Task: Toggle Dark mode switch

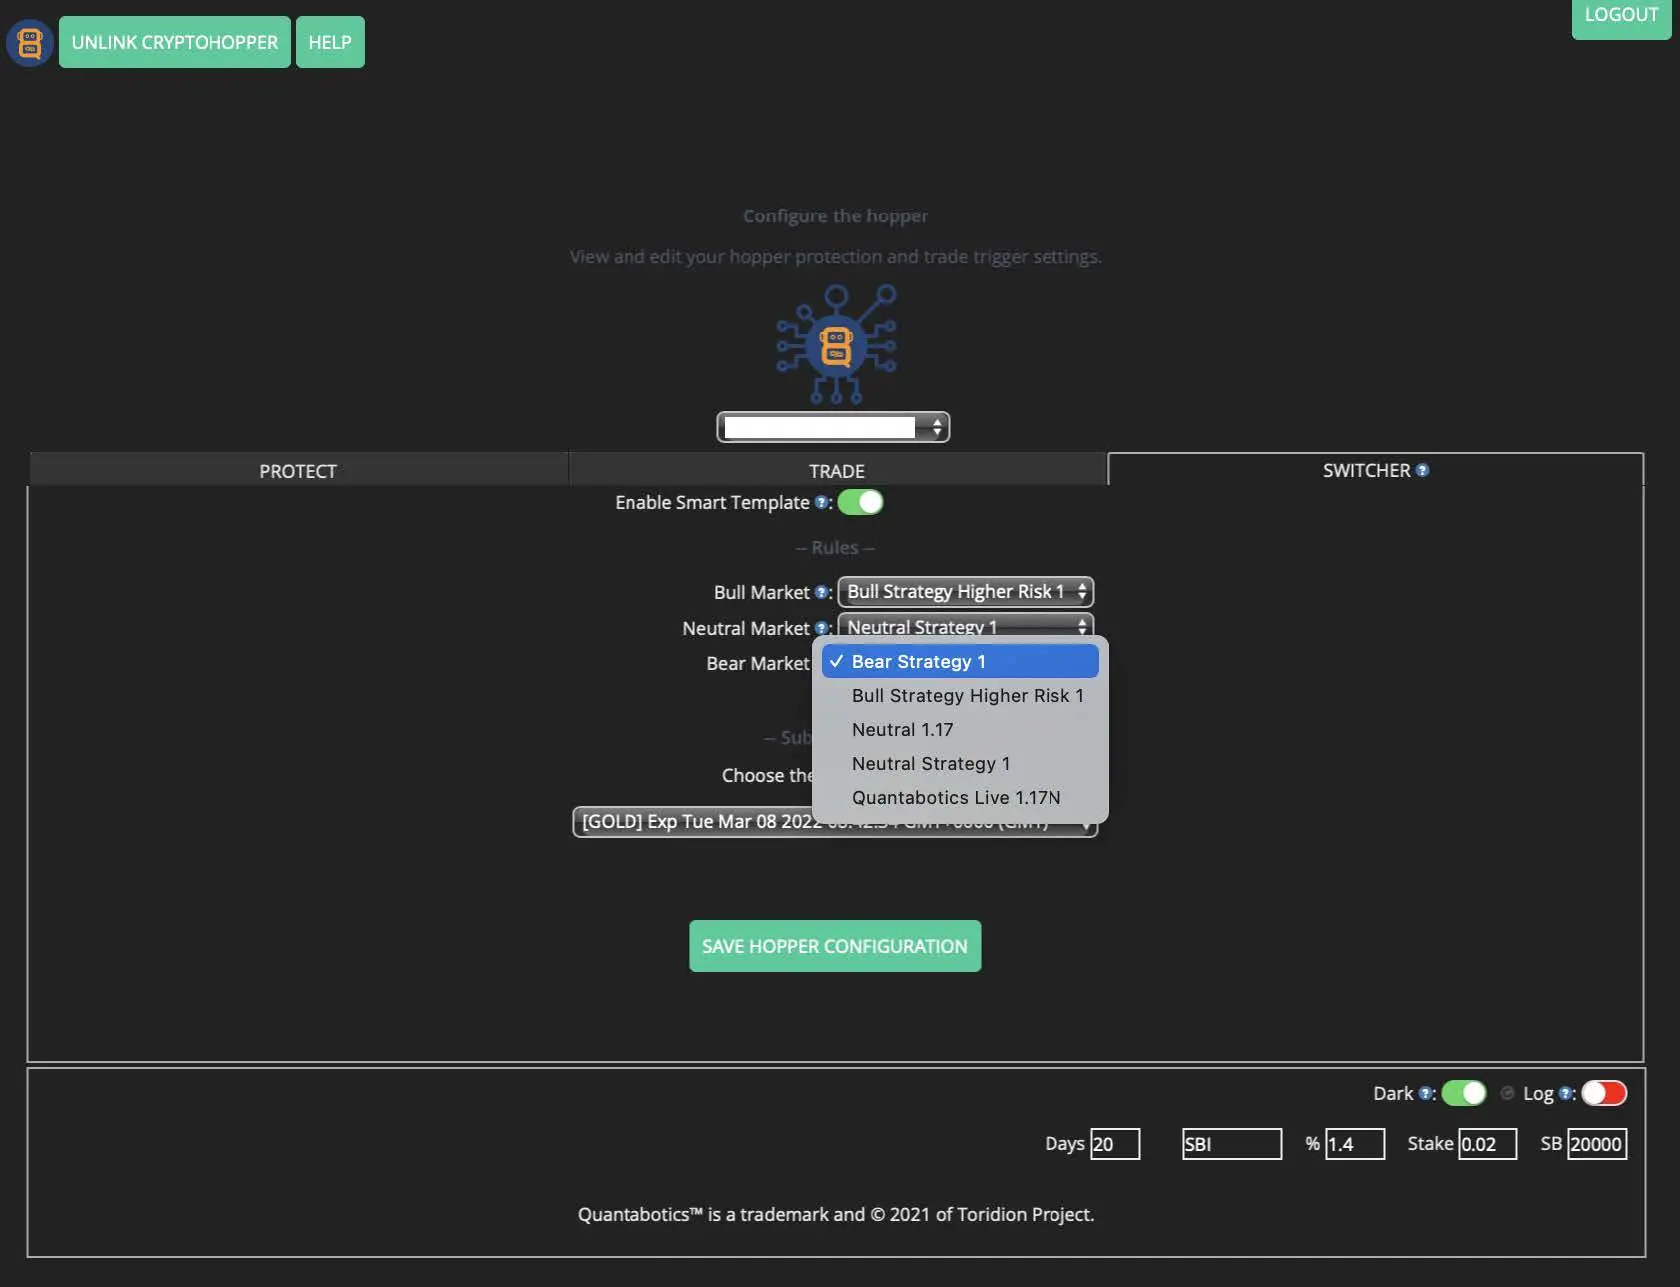Action: 1464,1093
